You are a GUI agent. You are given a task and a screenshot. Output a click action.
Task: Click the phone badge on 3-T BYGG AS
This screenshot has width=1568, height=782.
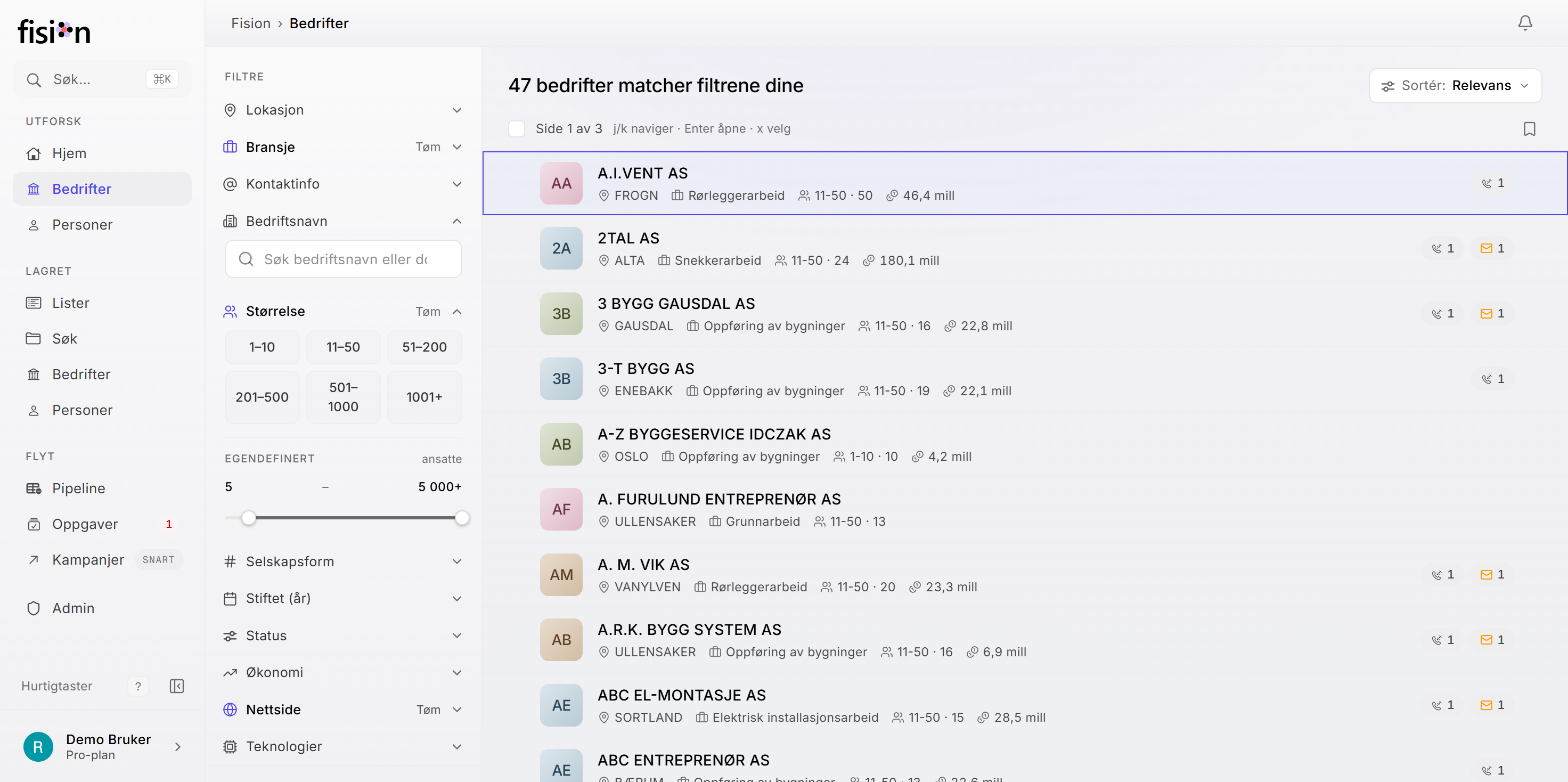[x=1493, y=379]
